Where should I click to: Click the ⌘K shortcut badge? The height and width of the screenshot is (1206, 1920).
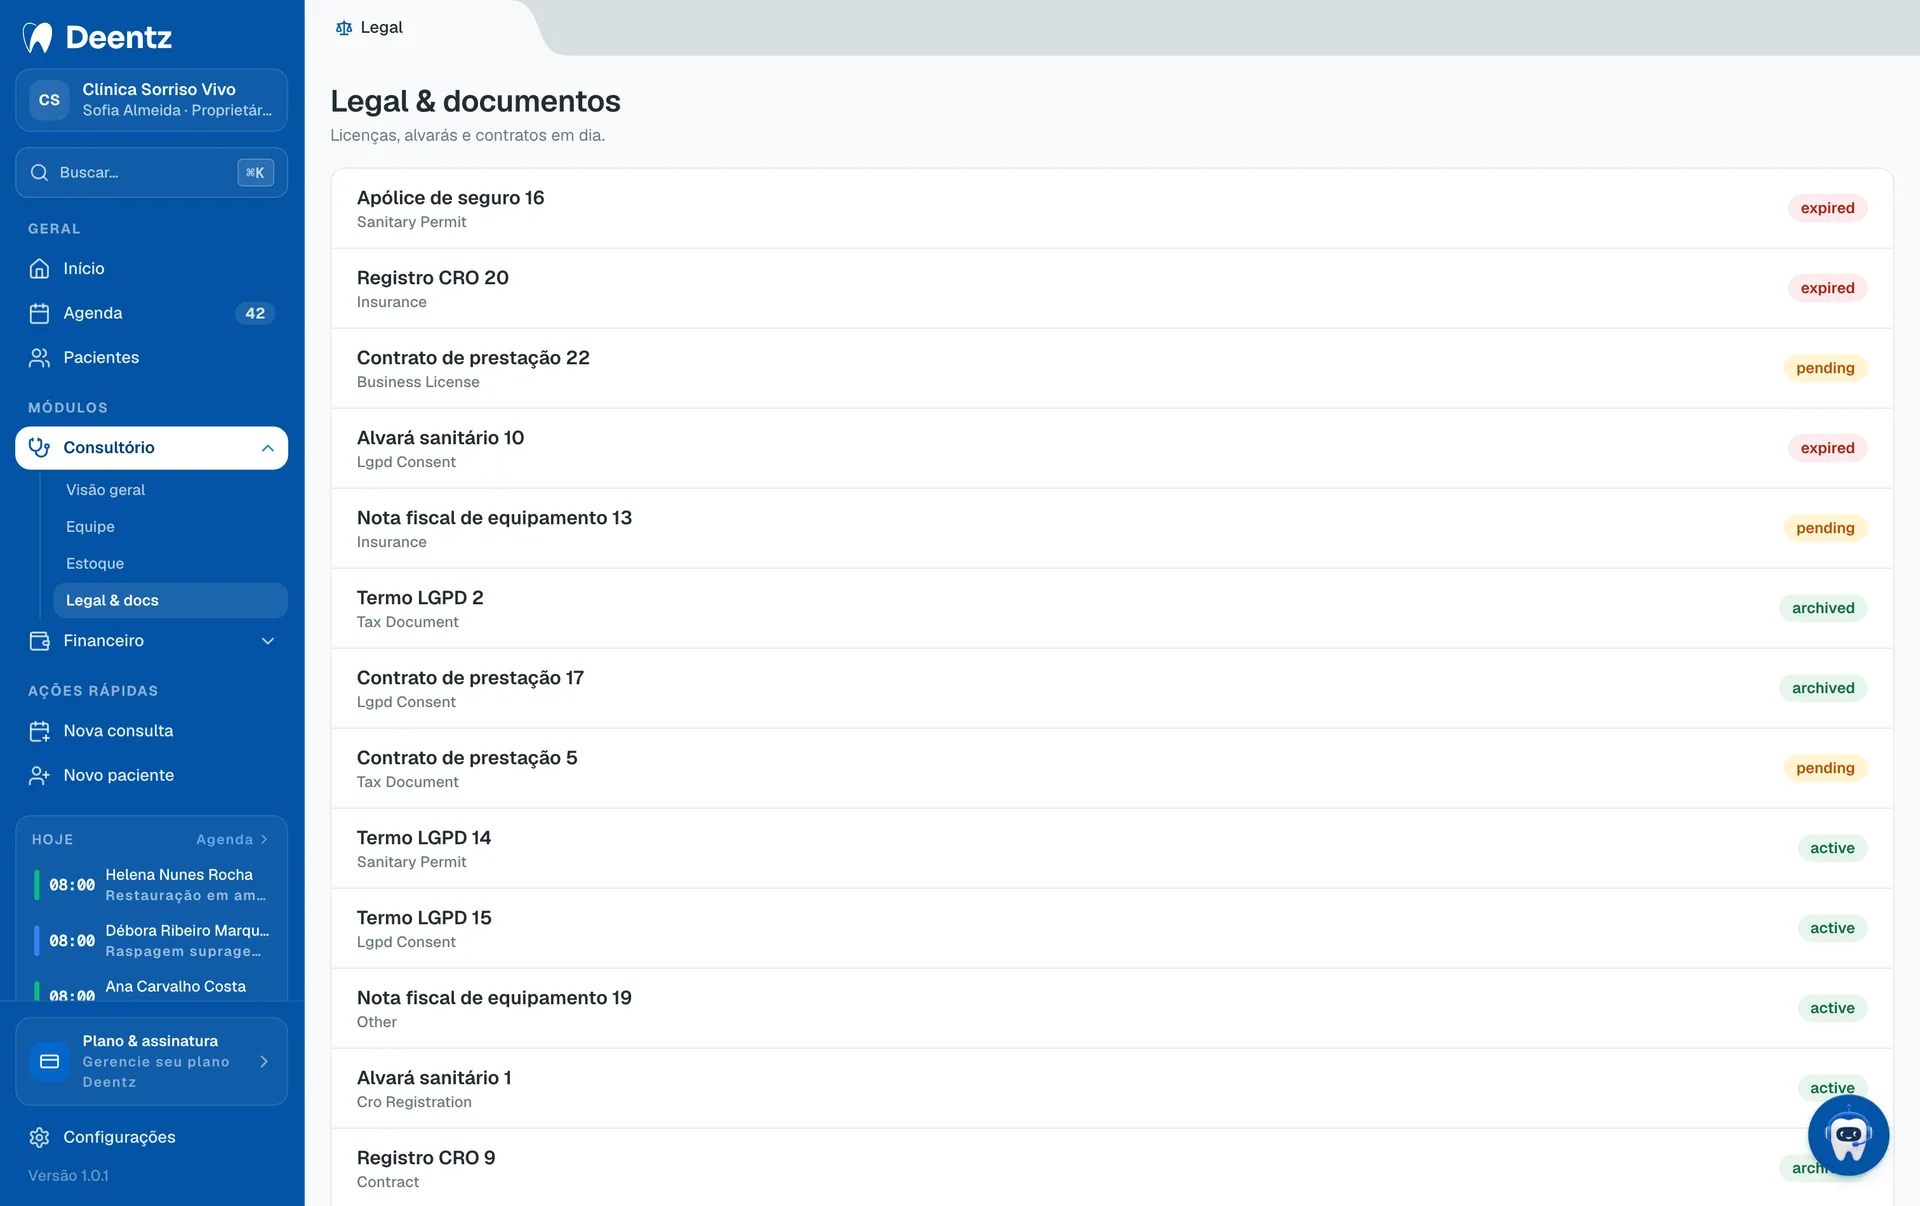(255, 172)
